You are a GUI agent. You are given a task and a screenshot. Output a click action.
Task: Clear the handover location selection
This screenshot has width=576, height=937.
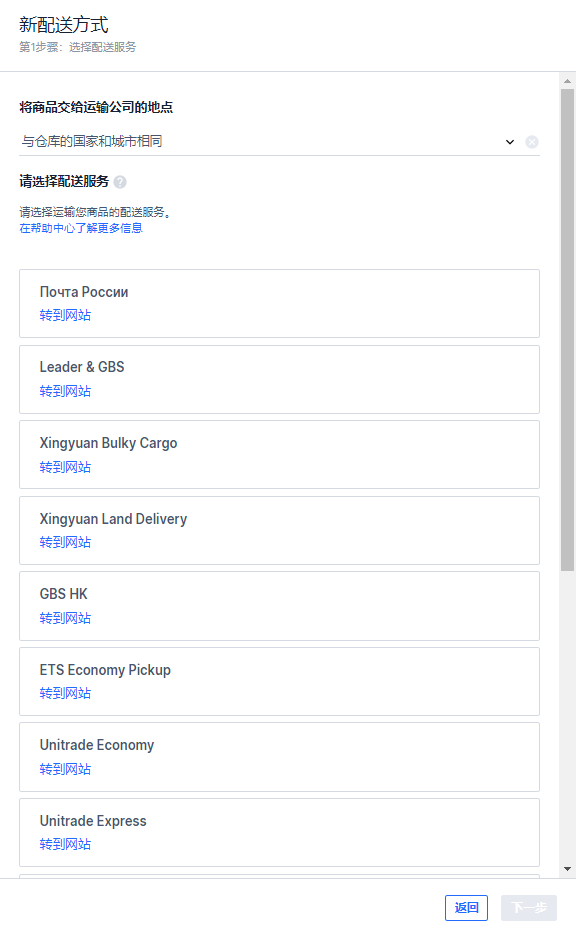coord(532,142)
